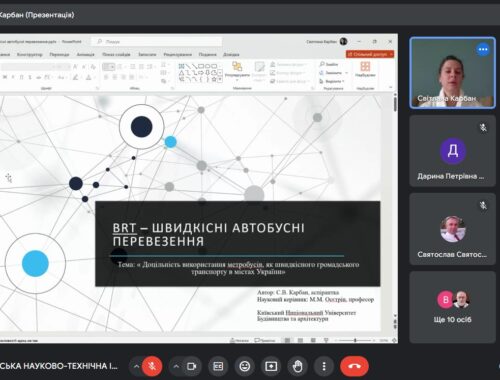The image size is (500, 380).
Task: Select the Святослав participant tile
Action: (452, 229)
